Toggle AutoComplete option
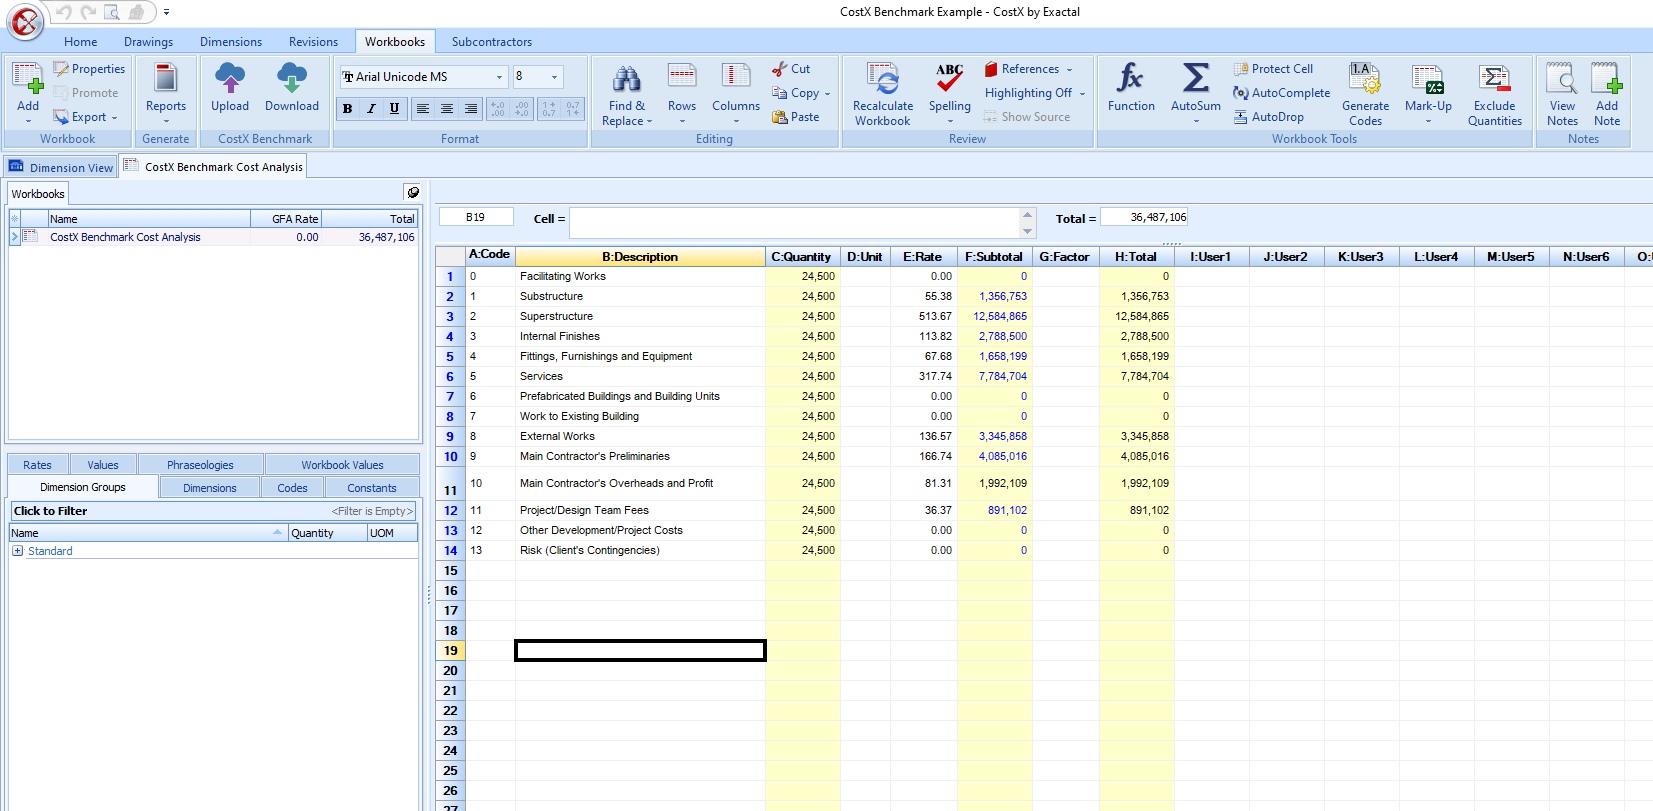This screenshot has height=811, width=1653. coord(1281,93)
